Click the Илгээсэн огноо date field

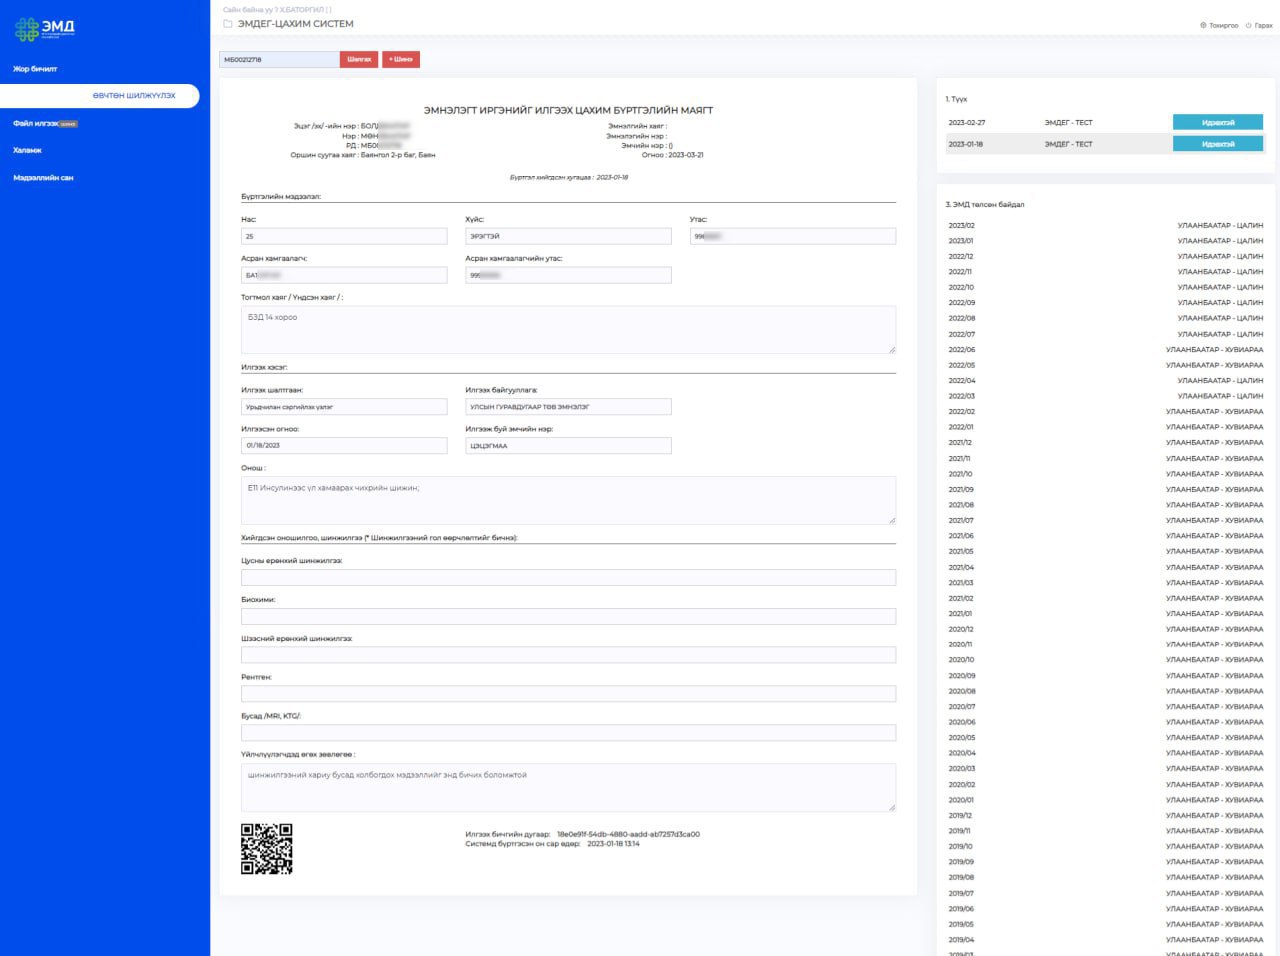[x=344, y=446]
